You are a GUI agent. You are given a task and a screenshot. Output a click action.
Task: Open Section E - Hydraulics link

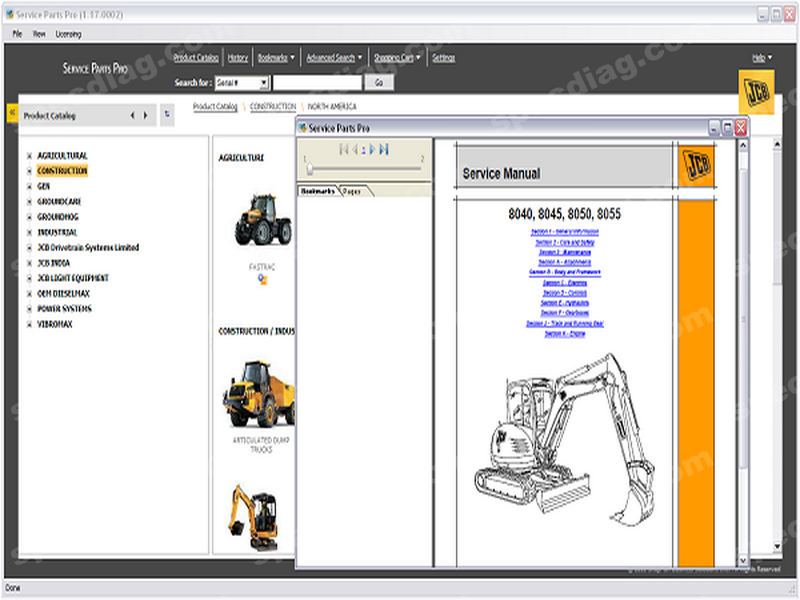point(565,303)
